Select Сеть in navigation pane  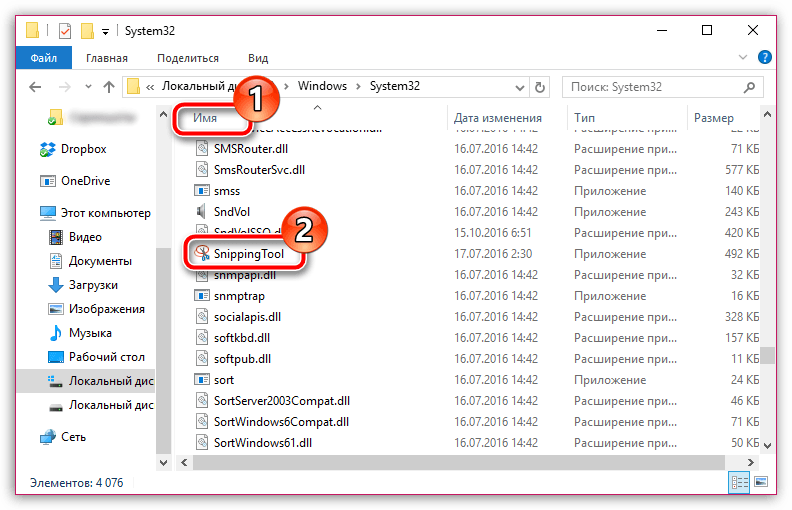(x=73, y=437)
